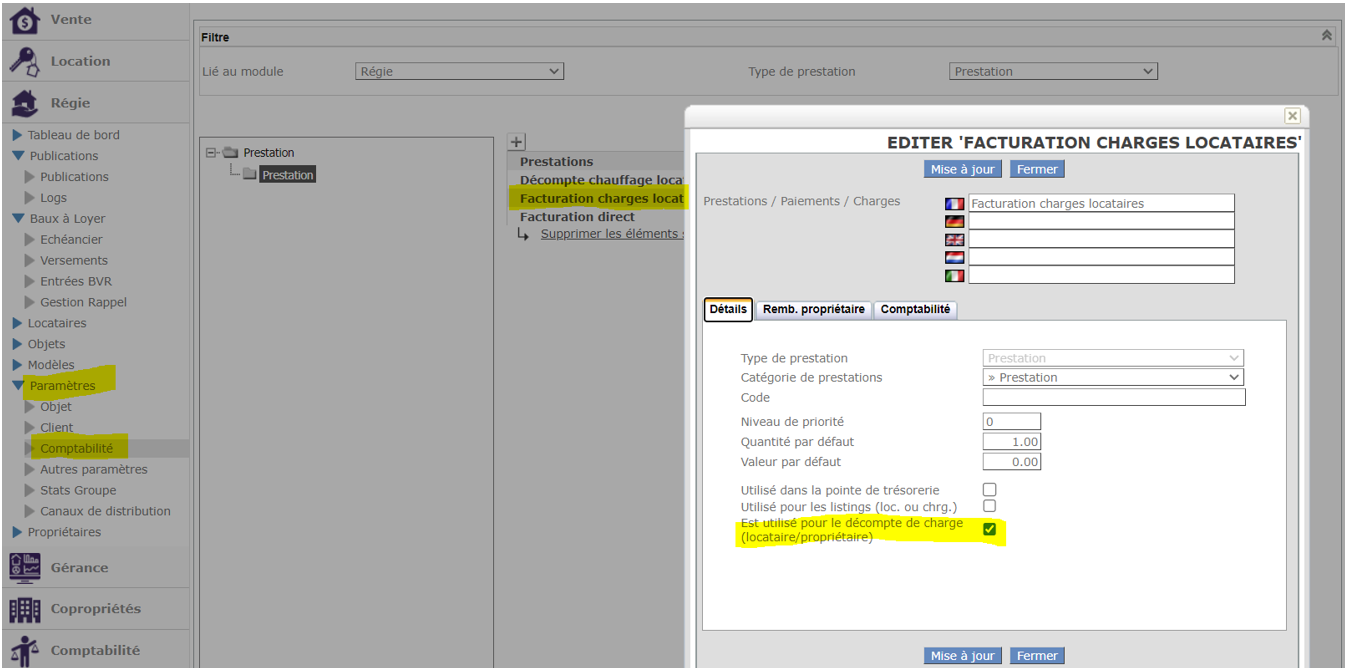Collapse the Filtre panel with double-chevron icon
Image resolution: width=1345 pixels, height=668 pixels.
(1326, 36)
